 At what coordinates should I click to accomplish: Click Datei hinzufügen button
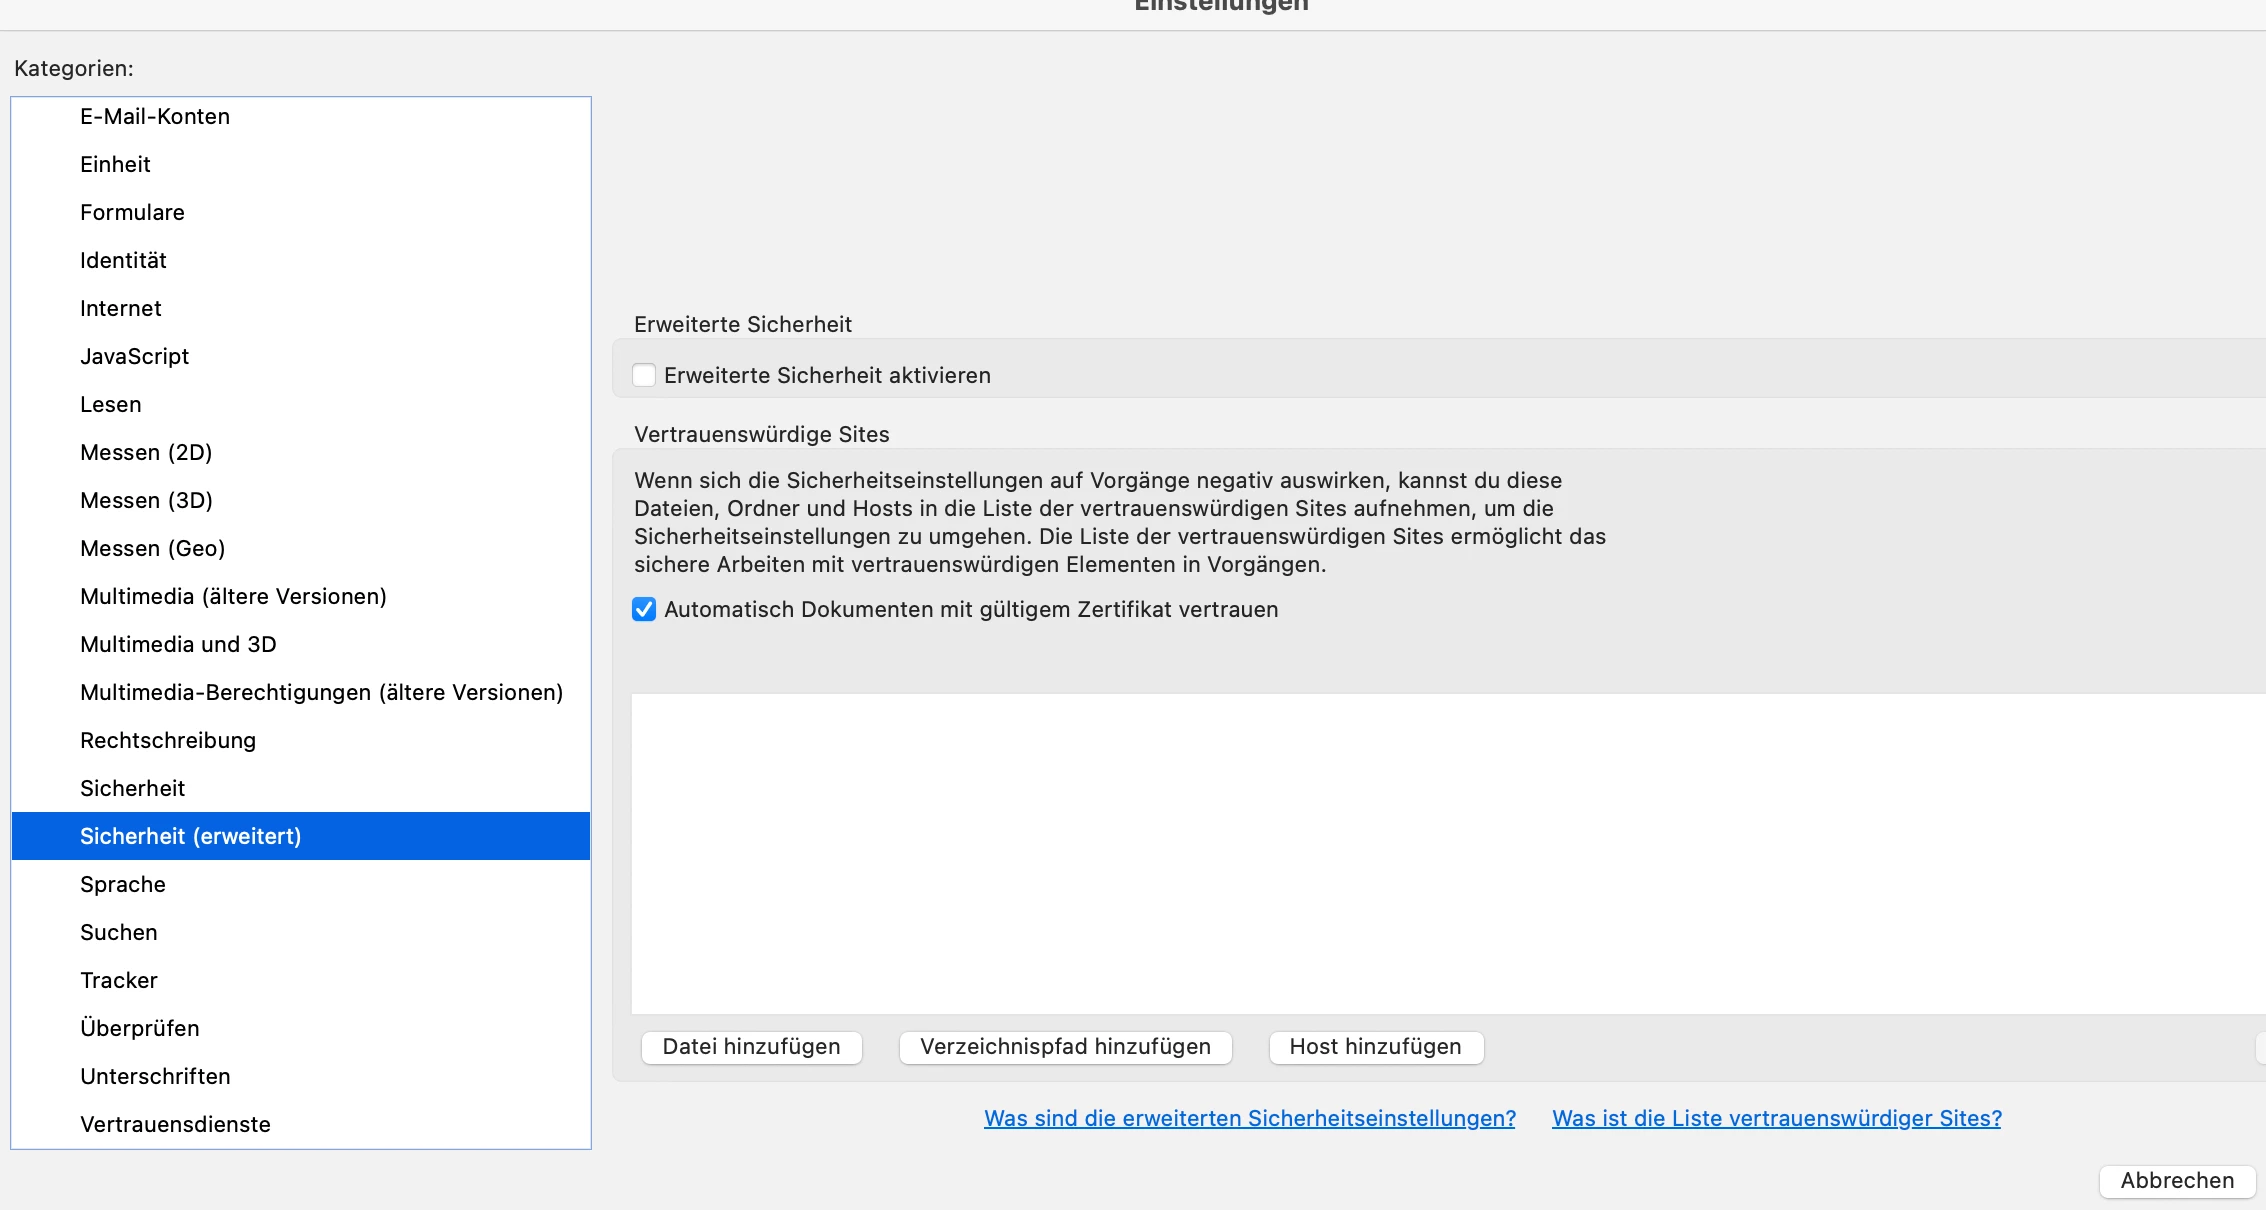click(x=751, y=1047)
